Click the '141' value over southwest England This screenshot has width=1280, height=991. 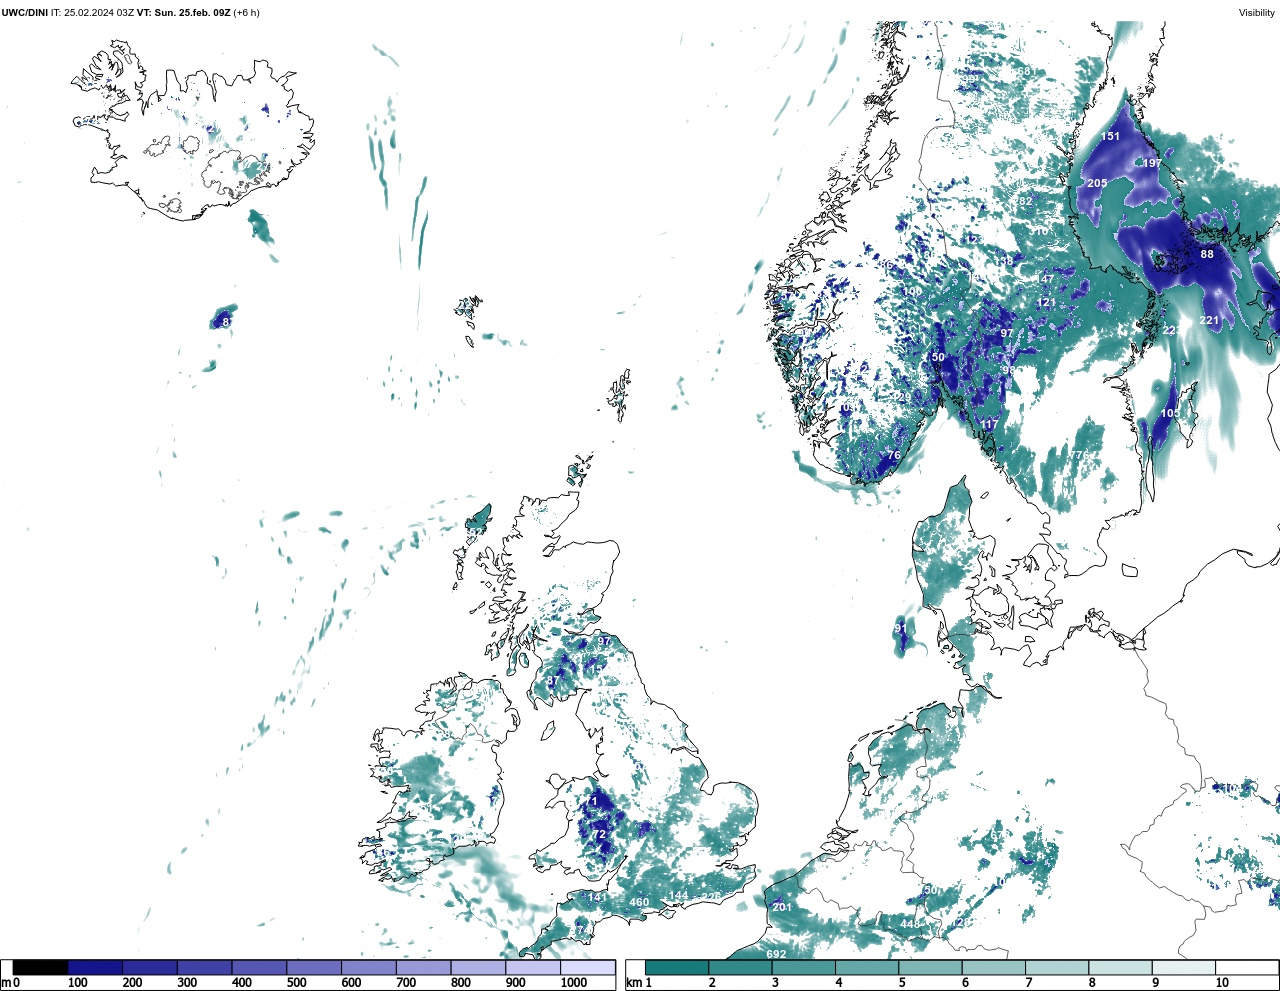597,897
